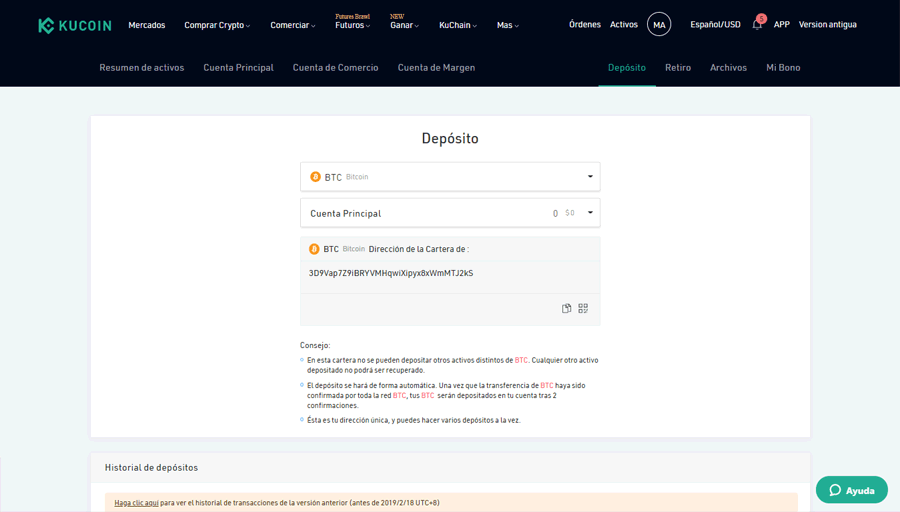The image size is (900, 512).
Task: Click 'Haga clic aquí' history link
Action: tap(136, 503)
